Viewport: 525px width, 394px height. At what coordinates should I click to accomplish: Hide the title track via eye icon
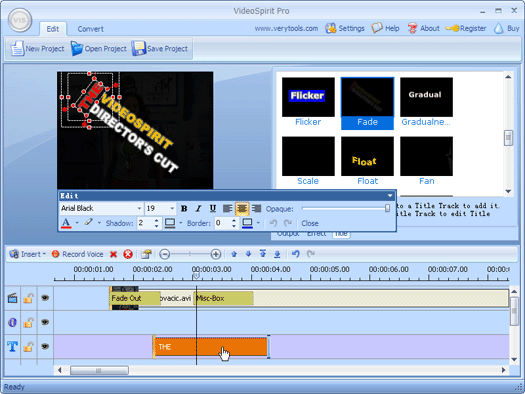coord(45,346)
